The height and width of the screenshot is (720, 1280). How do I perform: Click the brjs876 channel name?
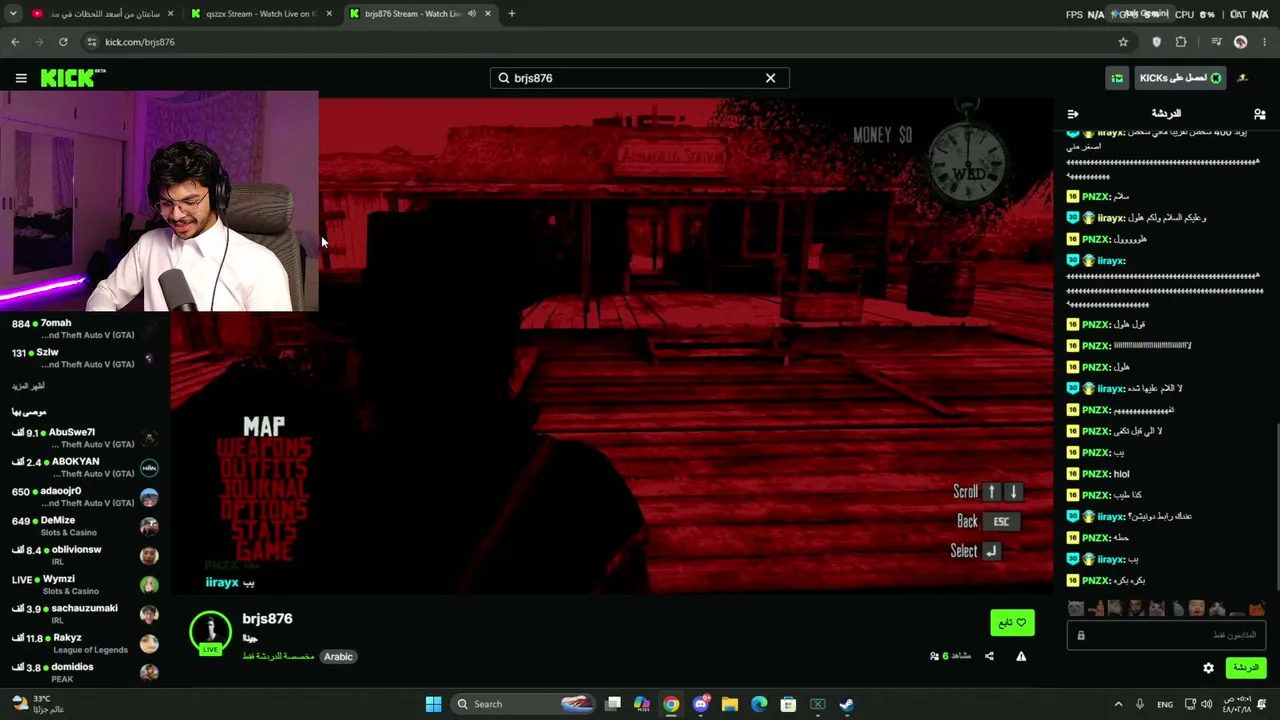(x=267, y=619)
